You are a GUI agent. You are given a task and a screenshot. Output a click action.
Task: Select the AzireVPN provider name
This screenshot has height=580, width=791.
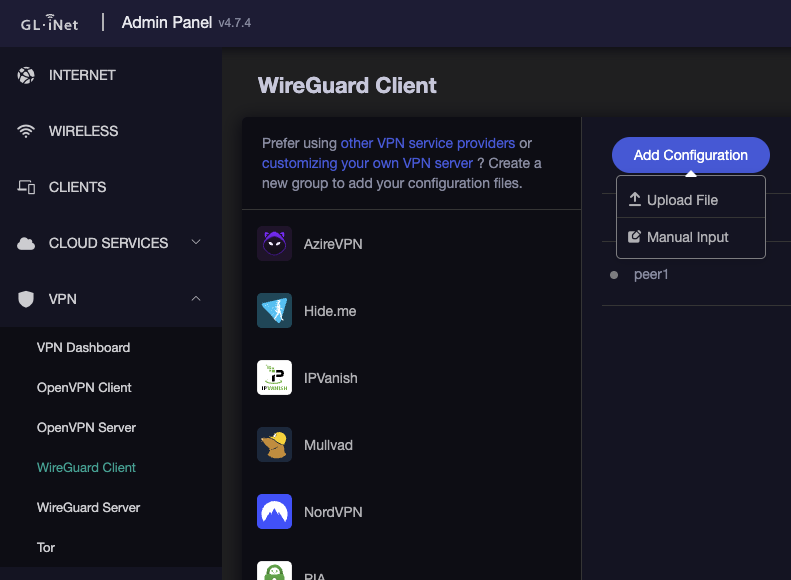click(x=333, y=244)
